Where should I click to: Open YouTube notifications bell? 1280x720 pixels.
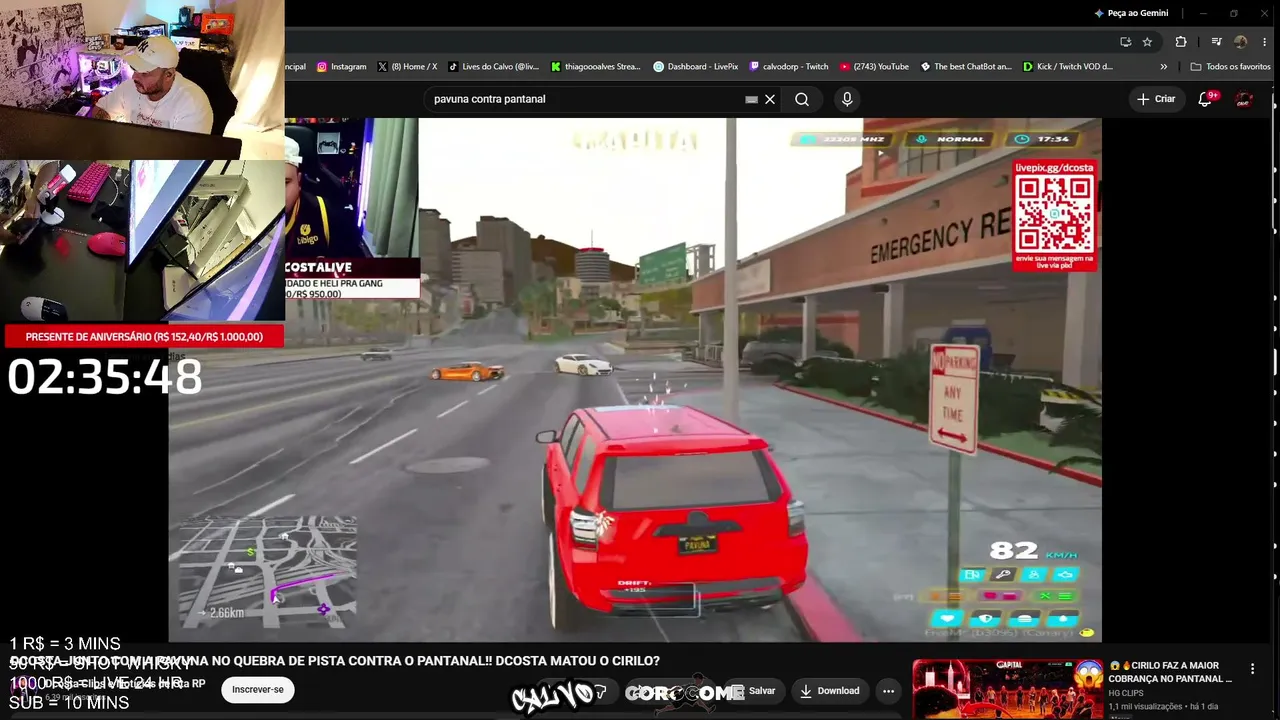[x=1206, y=99]
